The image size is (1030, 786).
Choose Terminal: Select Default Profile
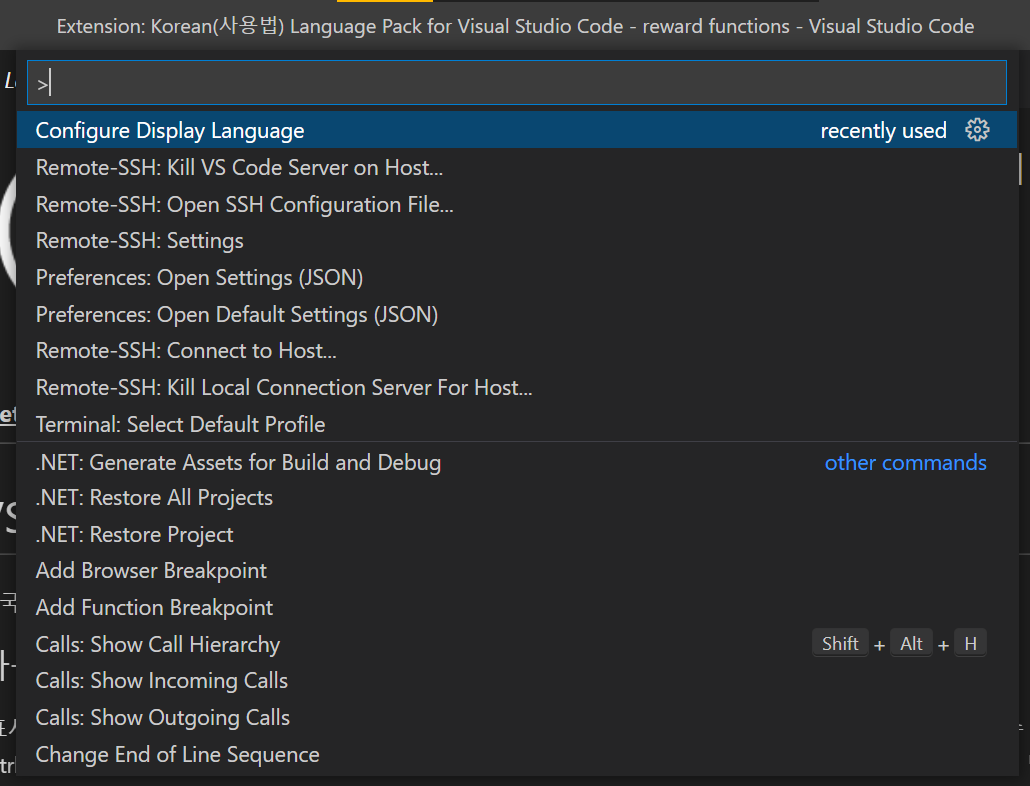coord(516,424)
